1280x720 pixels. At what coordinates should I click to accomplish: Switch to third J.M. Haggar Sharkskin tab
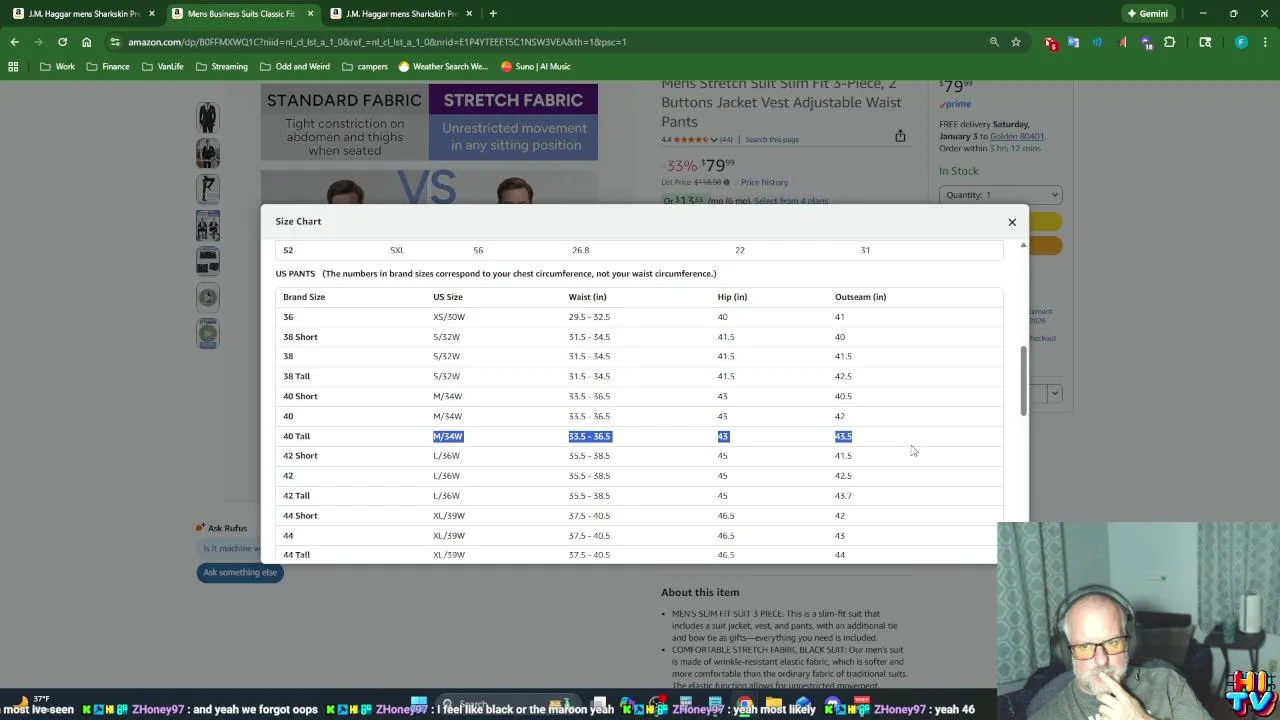click(400, 14)
